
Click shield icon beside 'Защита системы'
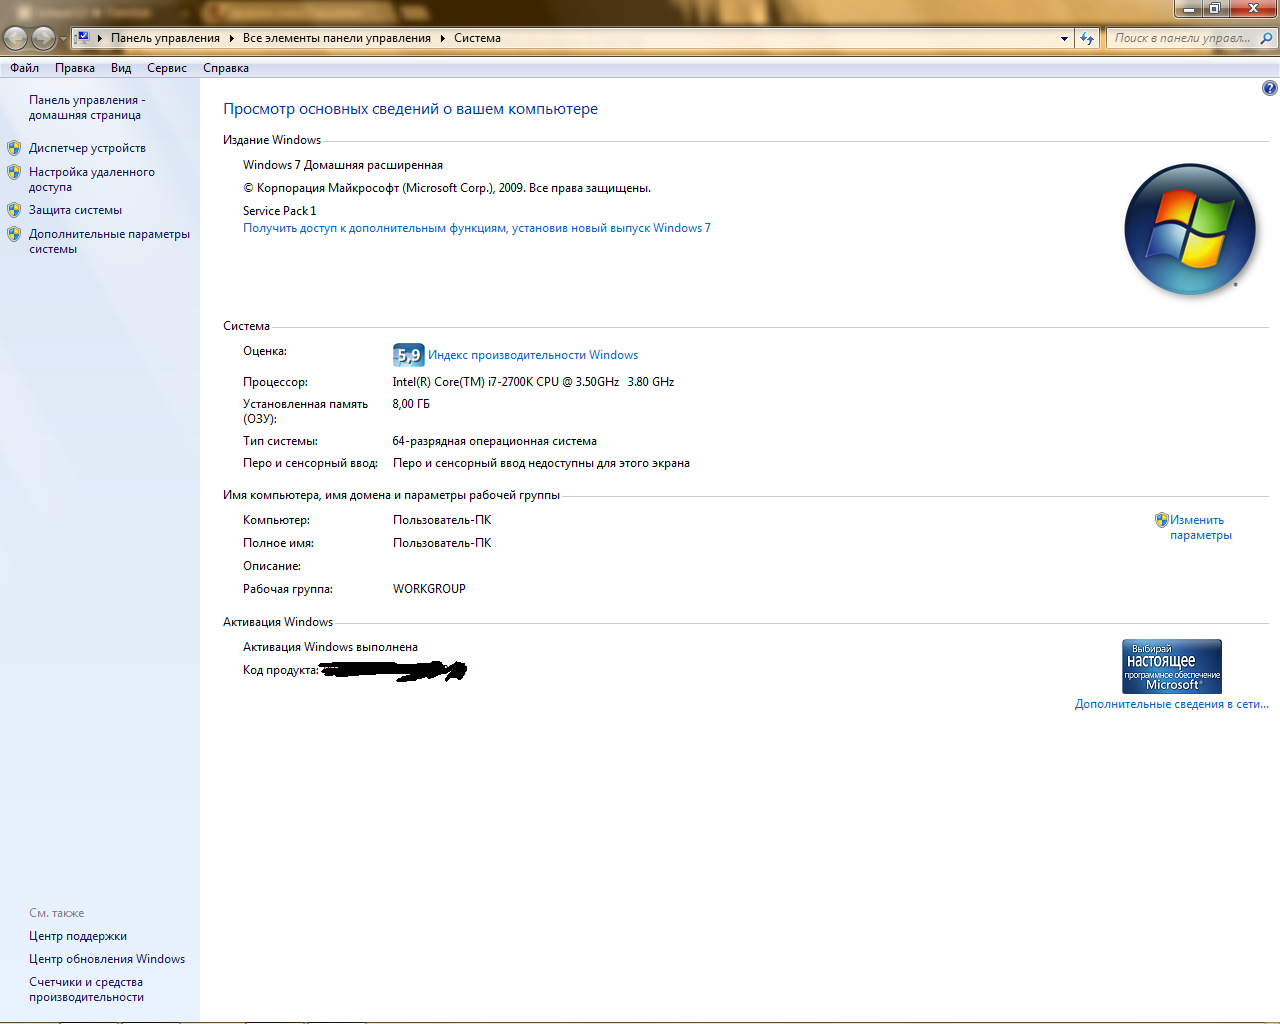pos(14,210)
